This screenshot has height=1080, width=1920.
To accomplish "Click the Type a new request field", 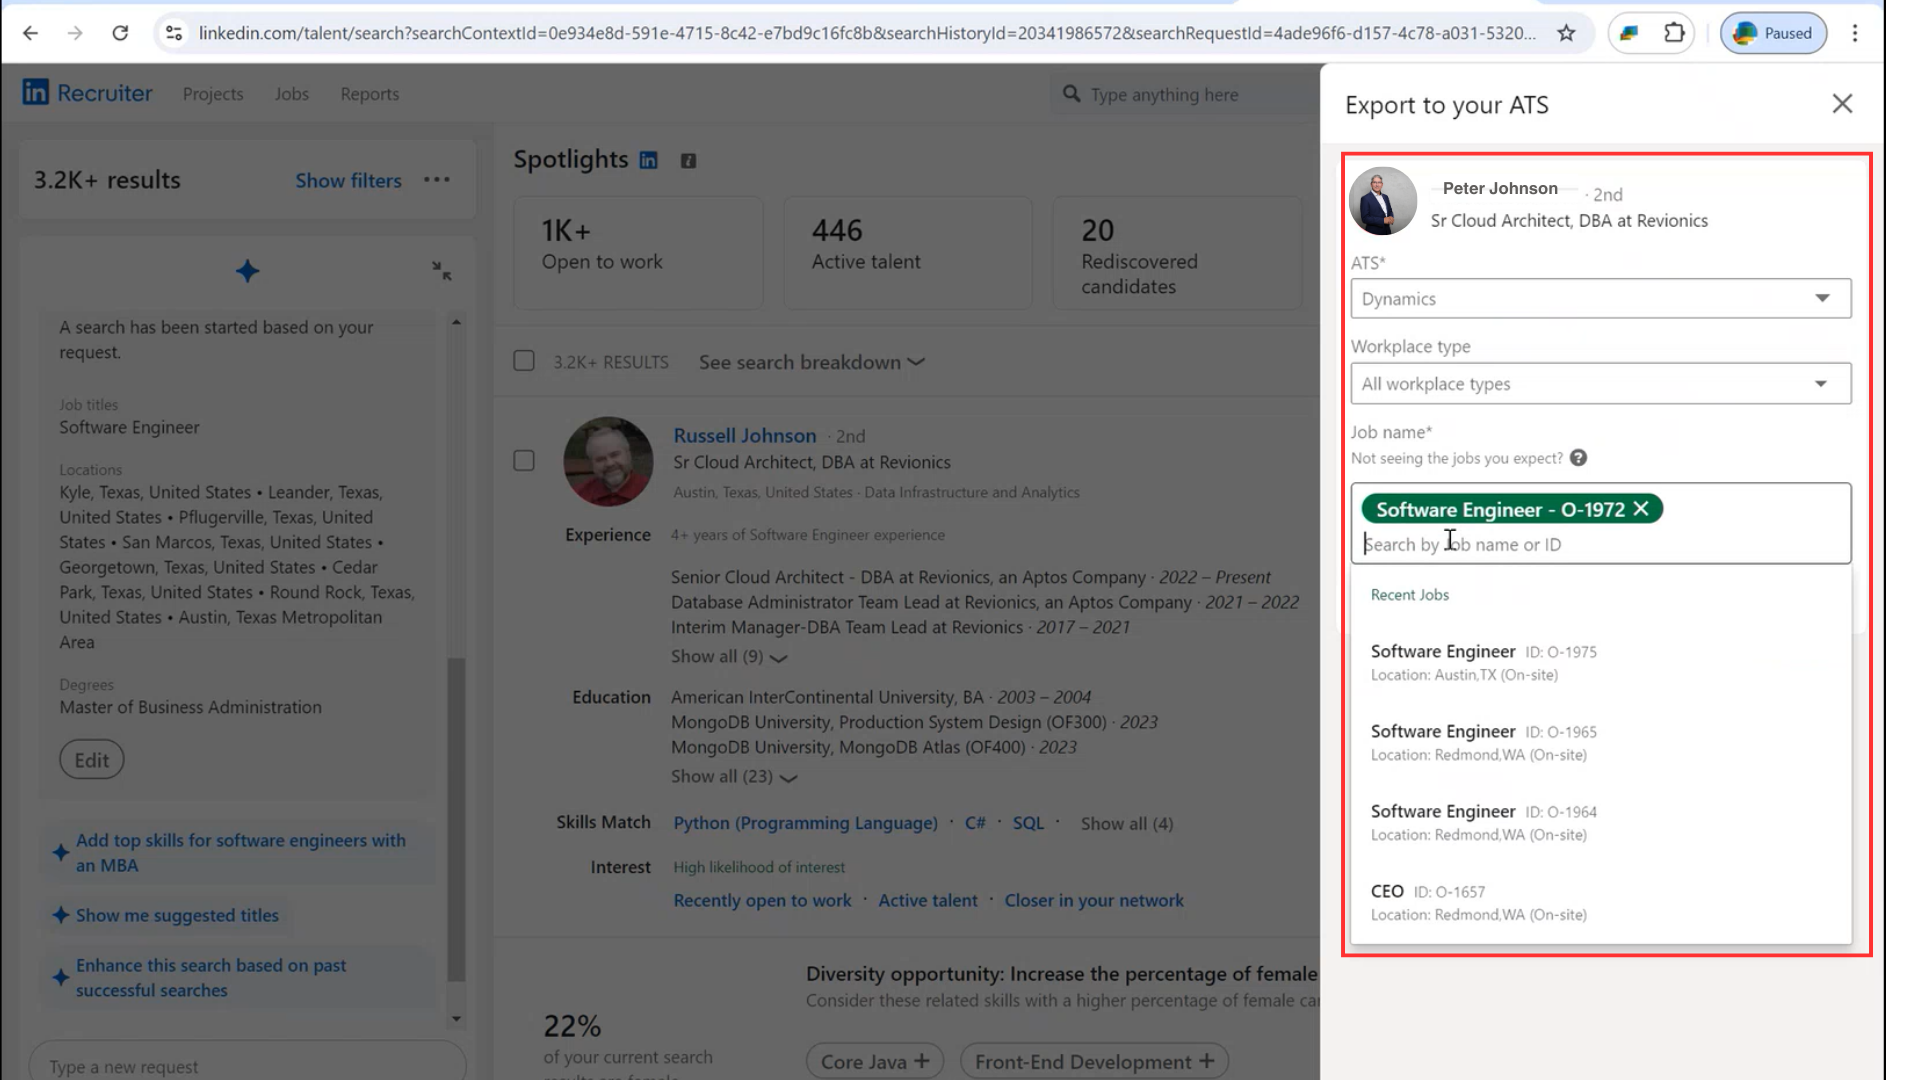I will coord(247,1066).
